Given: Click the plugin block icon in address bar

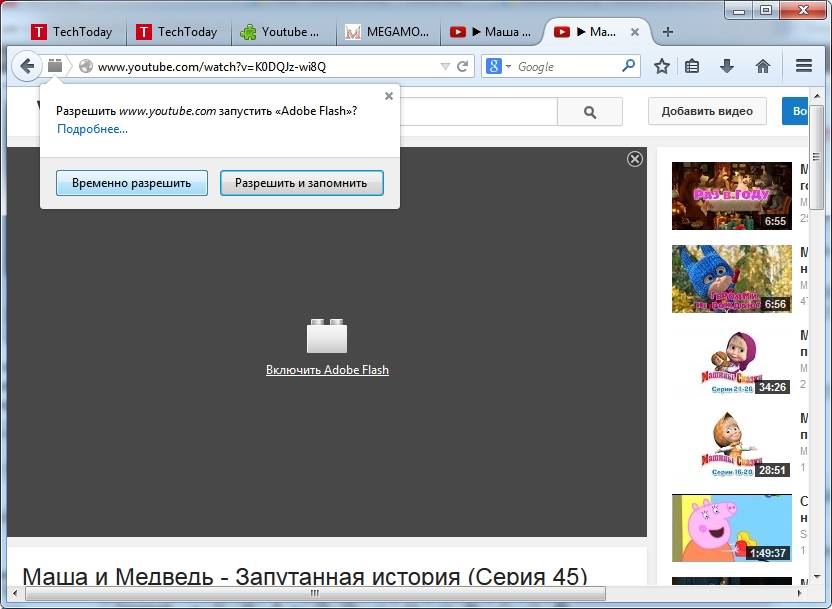Looking at the screenshot, I should point(55,66).
